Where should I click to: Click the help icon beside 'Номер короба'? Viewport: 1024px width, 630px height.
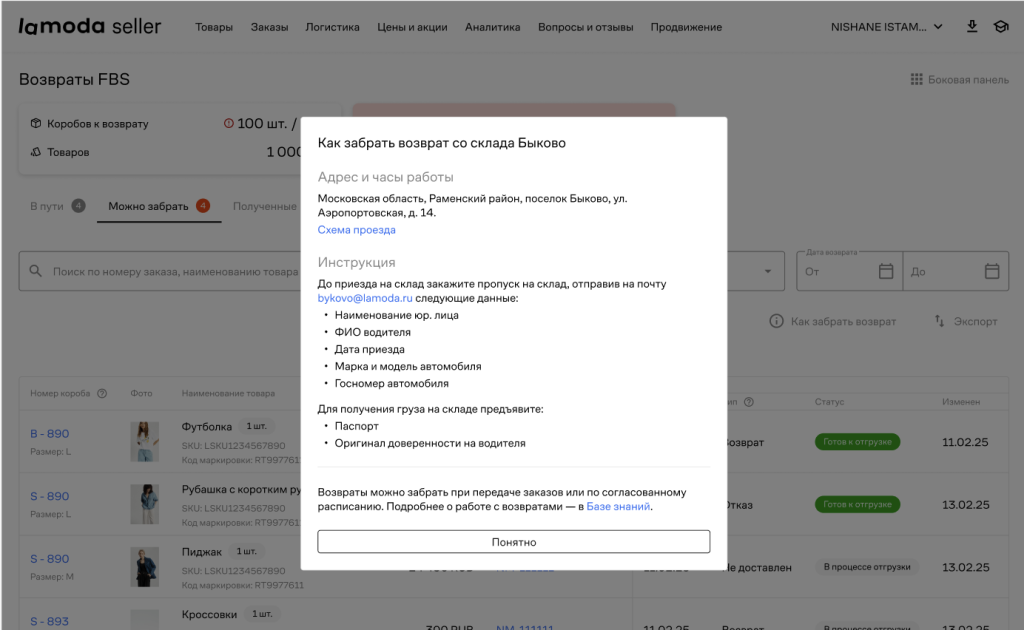[x=102, y=393]
